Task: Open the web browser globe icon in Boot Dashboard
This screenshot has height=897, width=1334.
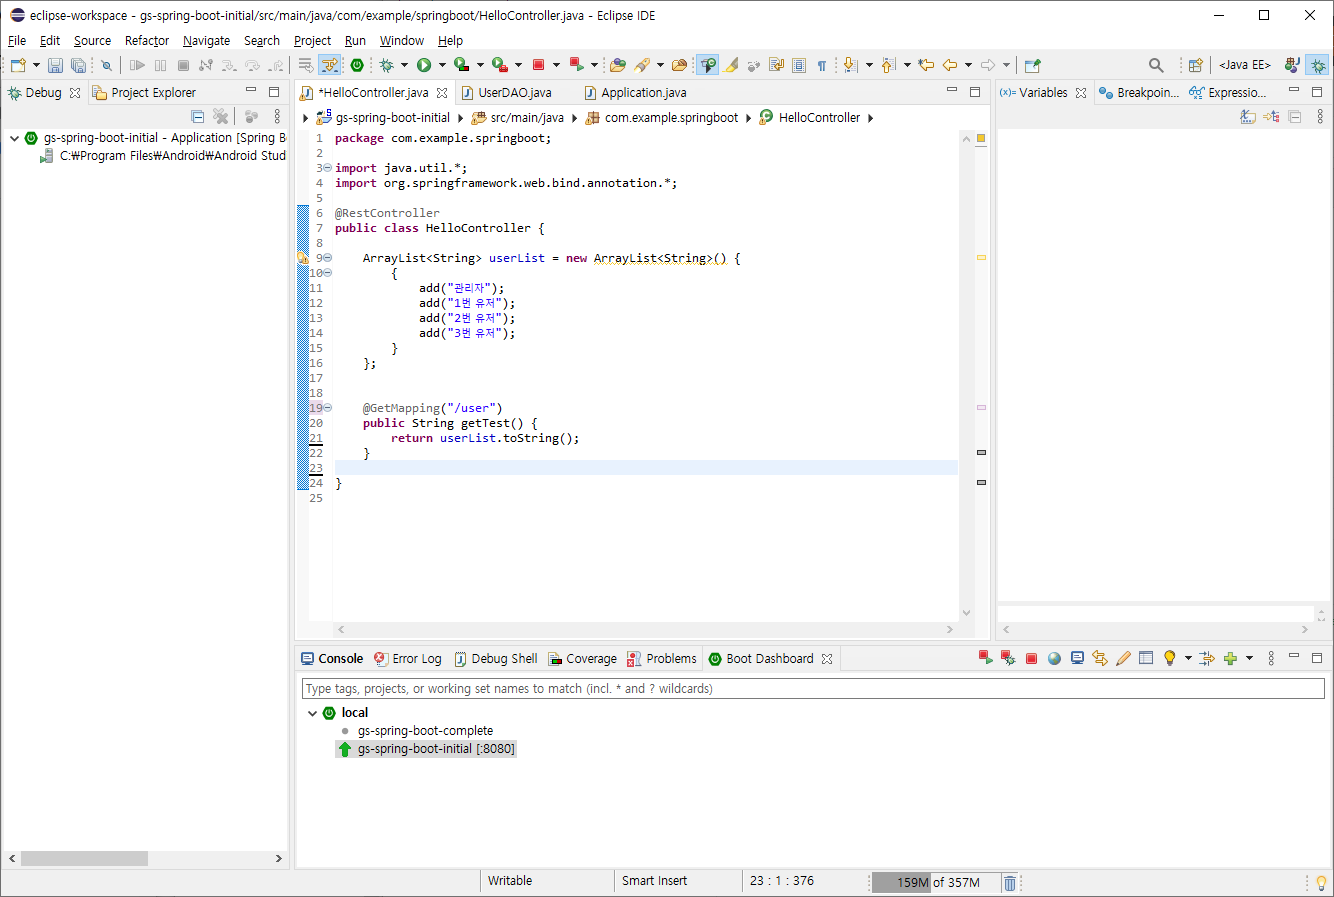Action: [1054, 658]
